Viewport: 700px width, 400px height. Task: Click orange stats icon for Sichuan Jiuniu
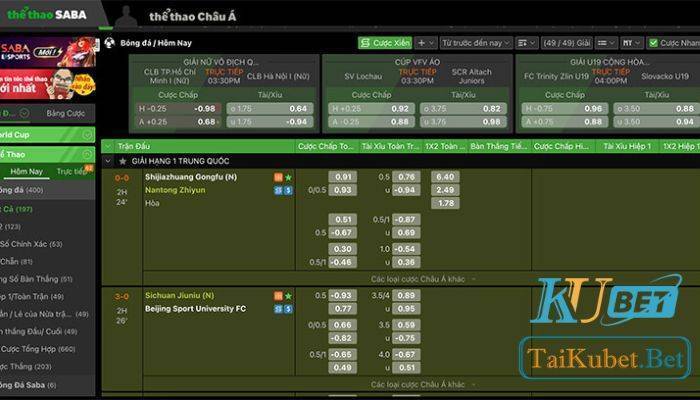pyautogui.click(x=279, y=296)
